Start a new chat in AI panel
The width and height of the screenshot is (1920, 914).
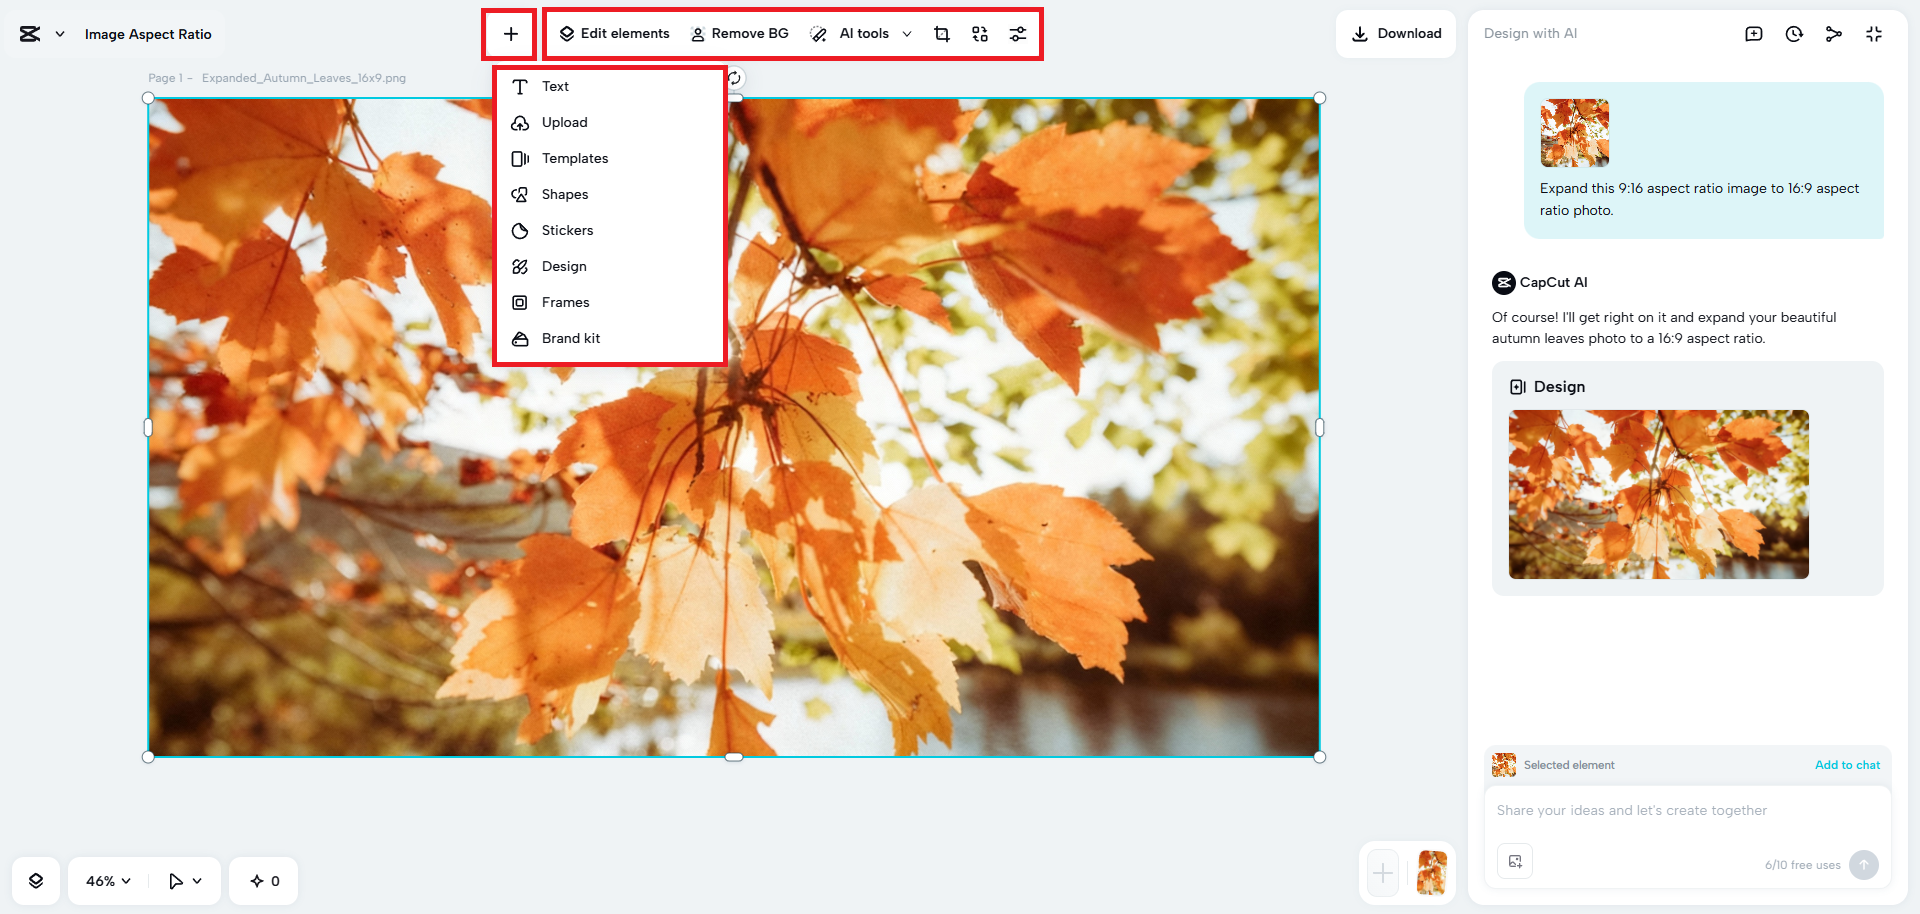(x=1754, y=34)
